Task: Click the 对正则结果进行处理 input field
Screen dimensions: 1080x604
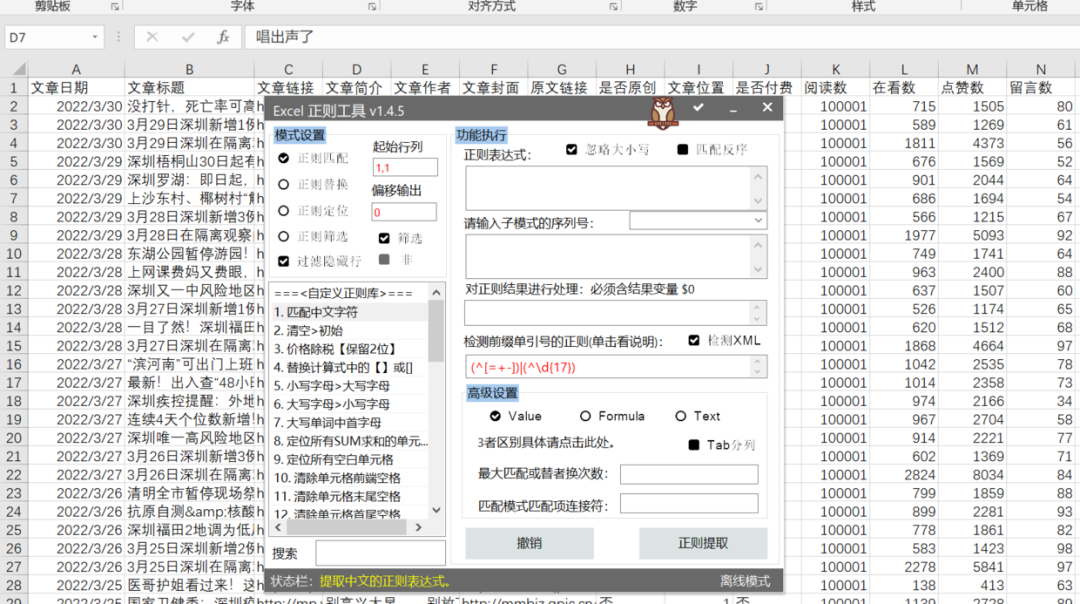Action: pos(608,313)
